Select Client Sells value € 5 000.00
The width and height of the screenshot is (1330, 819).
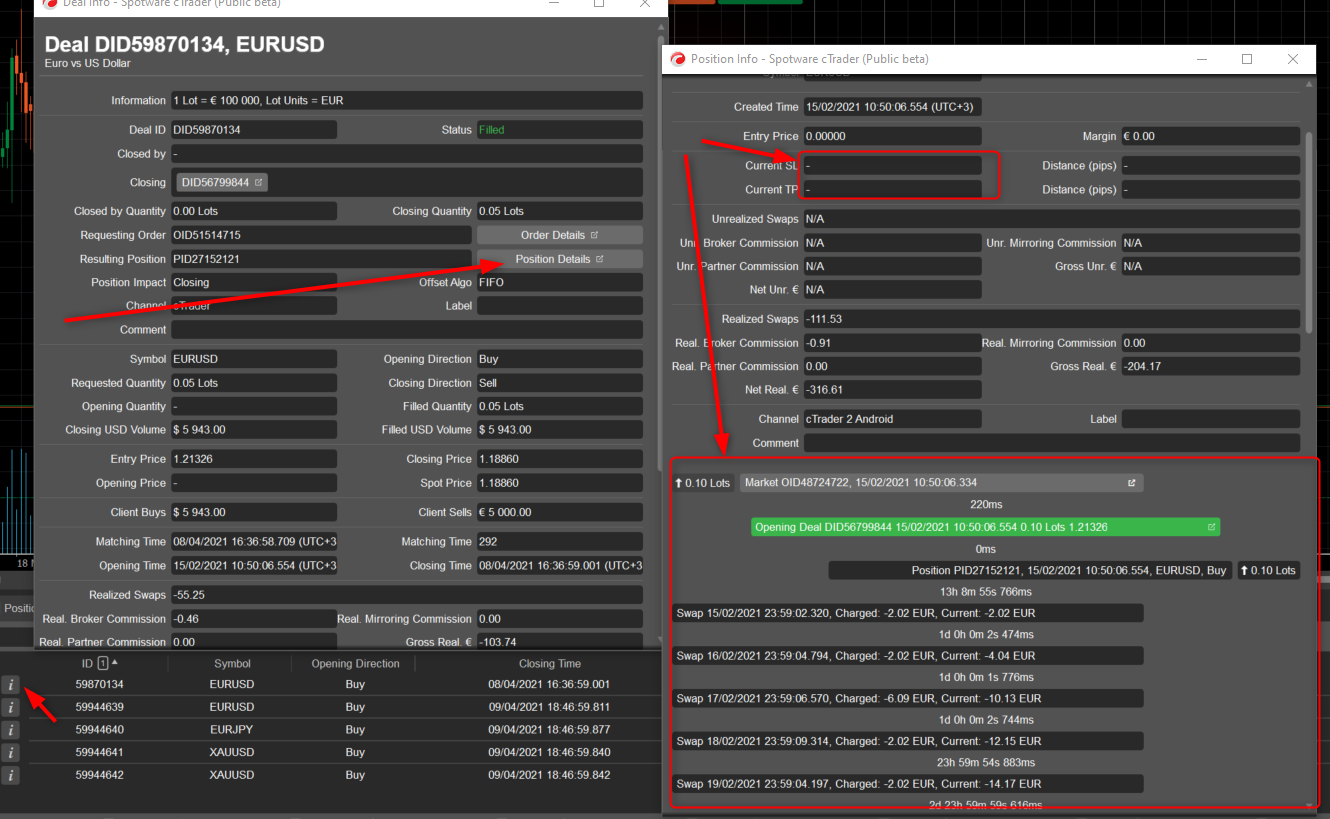pyautogui.click(x=560, y=512)
